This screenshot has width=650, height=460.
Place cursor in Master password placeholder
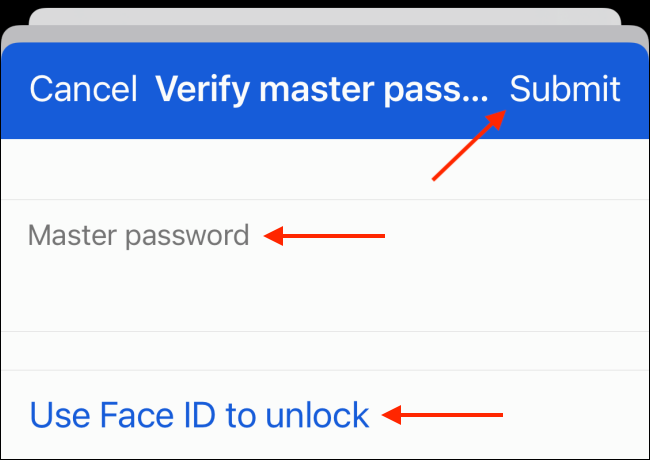click(x=138, y=236)
